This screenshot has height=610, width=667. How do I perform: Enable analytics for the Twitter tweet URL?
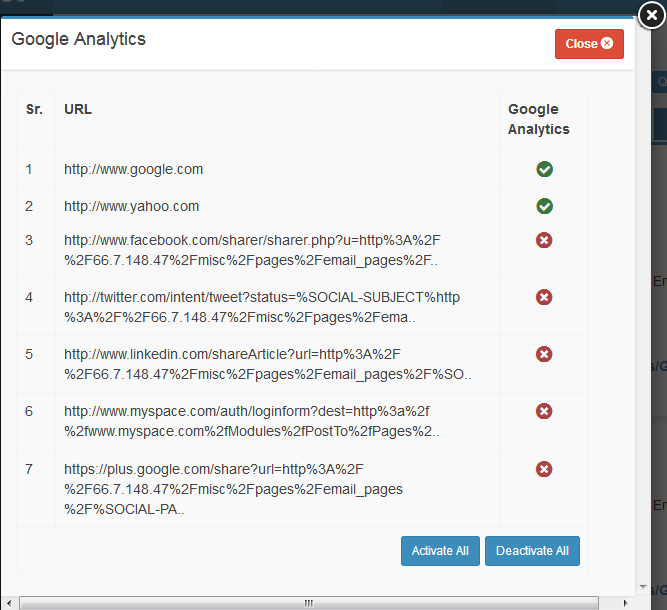[544, 297]
